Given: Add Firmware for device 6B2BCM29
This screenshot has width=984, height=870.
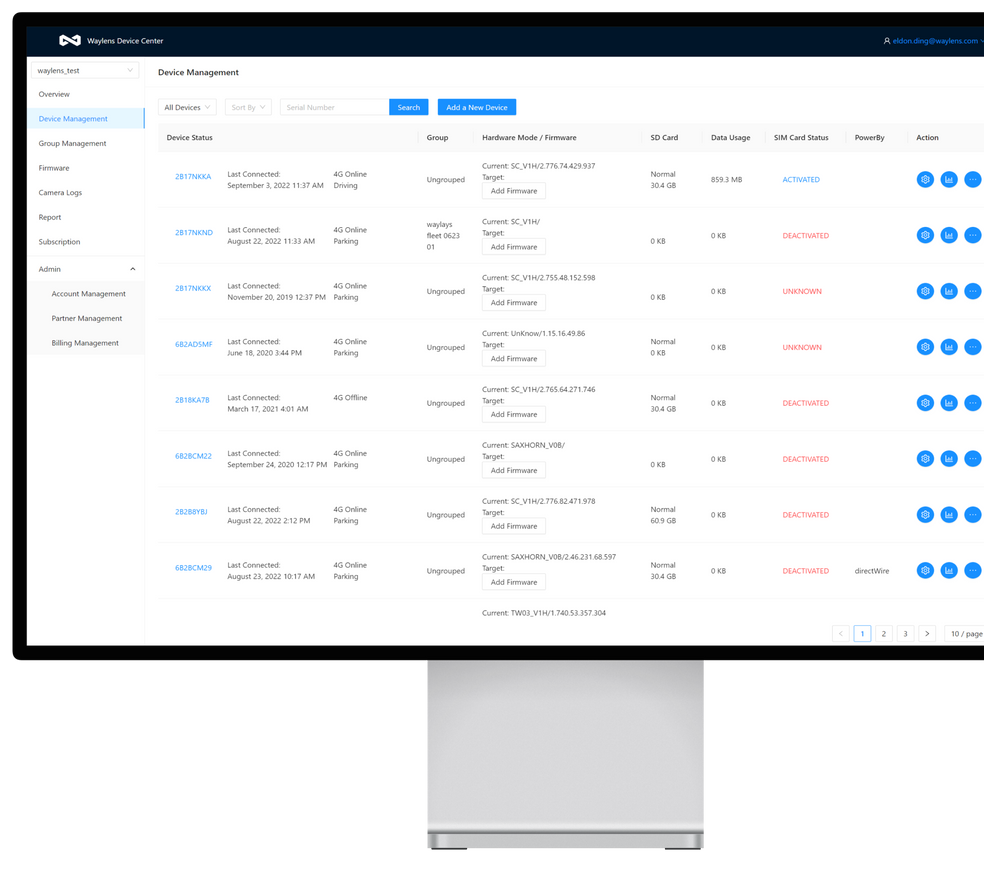Looking at the screenshot, I should tap(514, 582).
